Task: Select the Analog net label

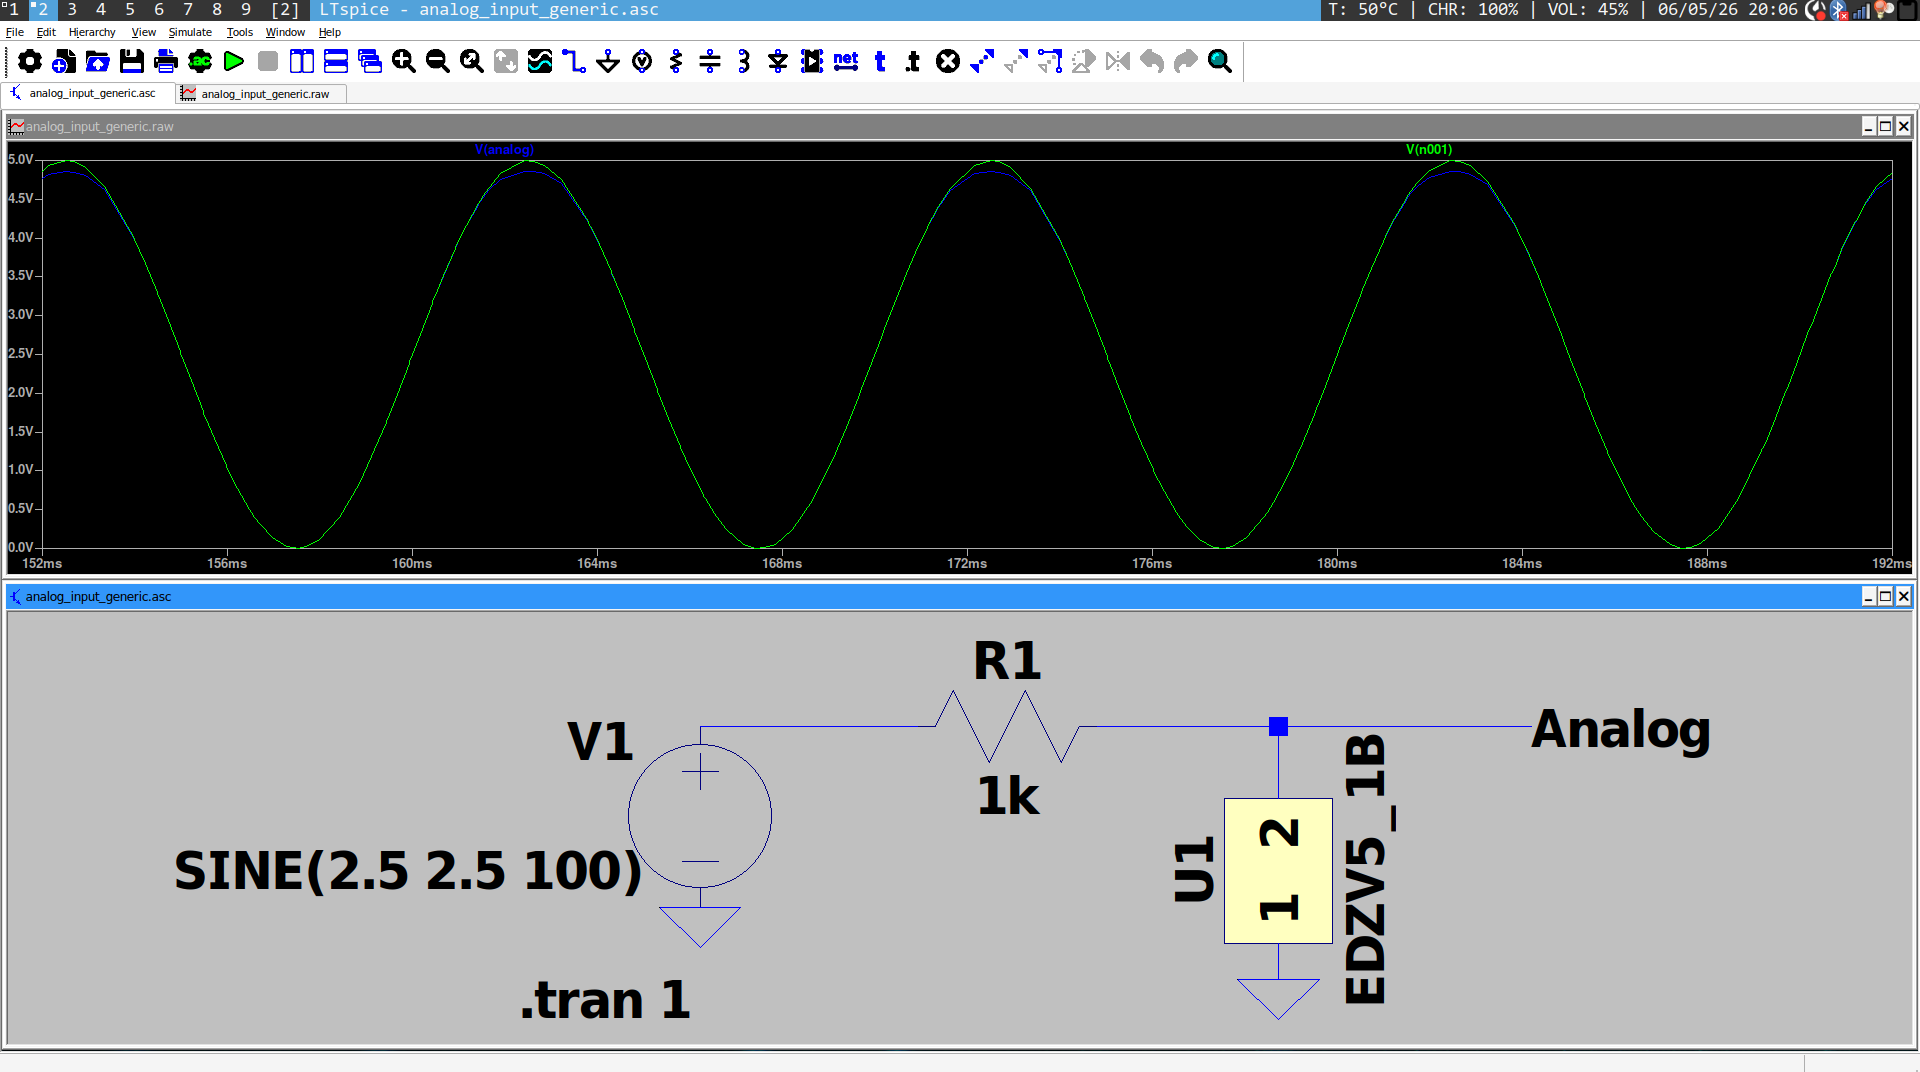Action: [1621, 729]
